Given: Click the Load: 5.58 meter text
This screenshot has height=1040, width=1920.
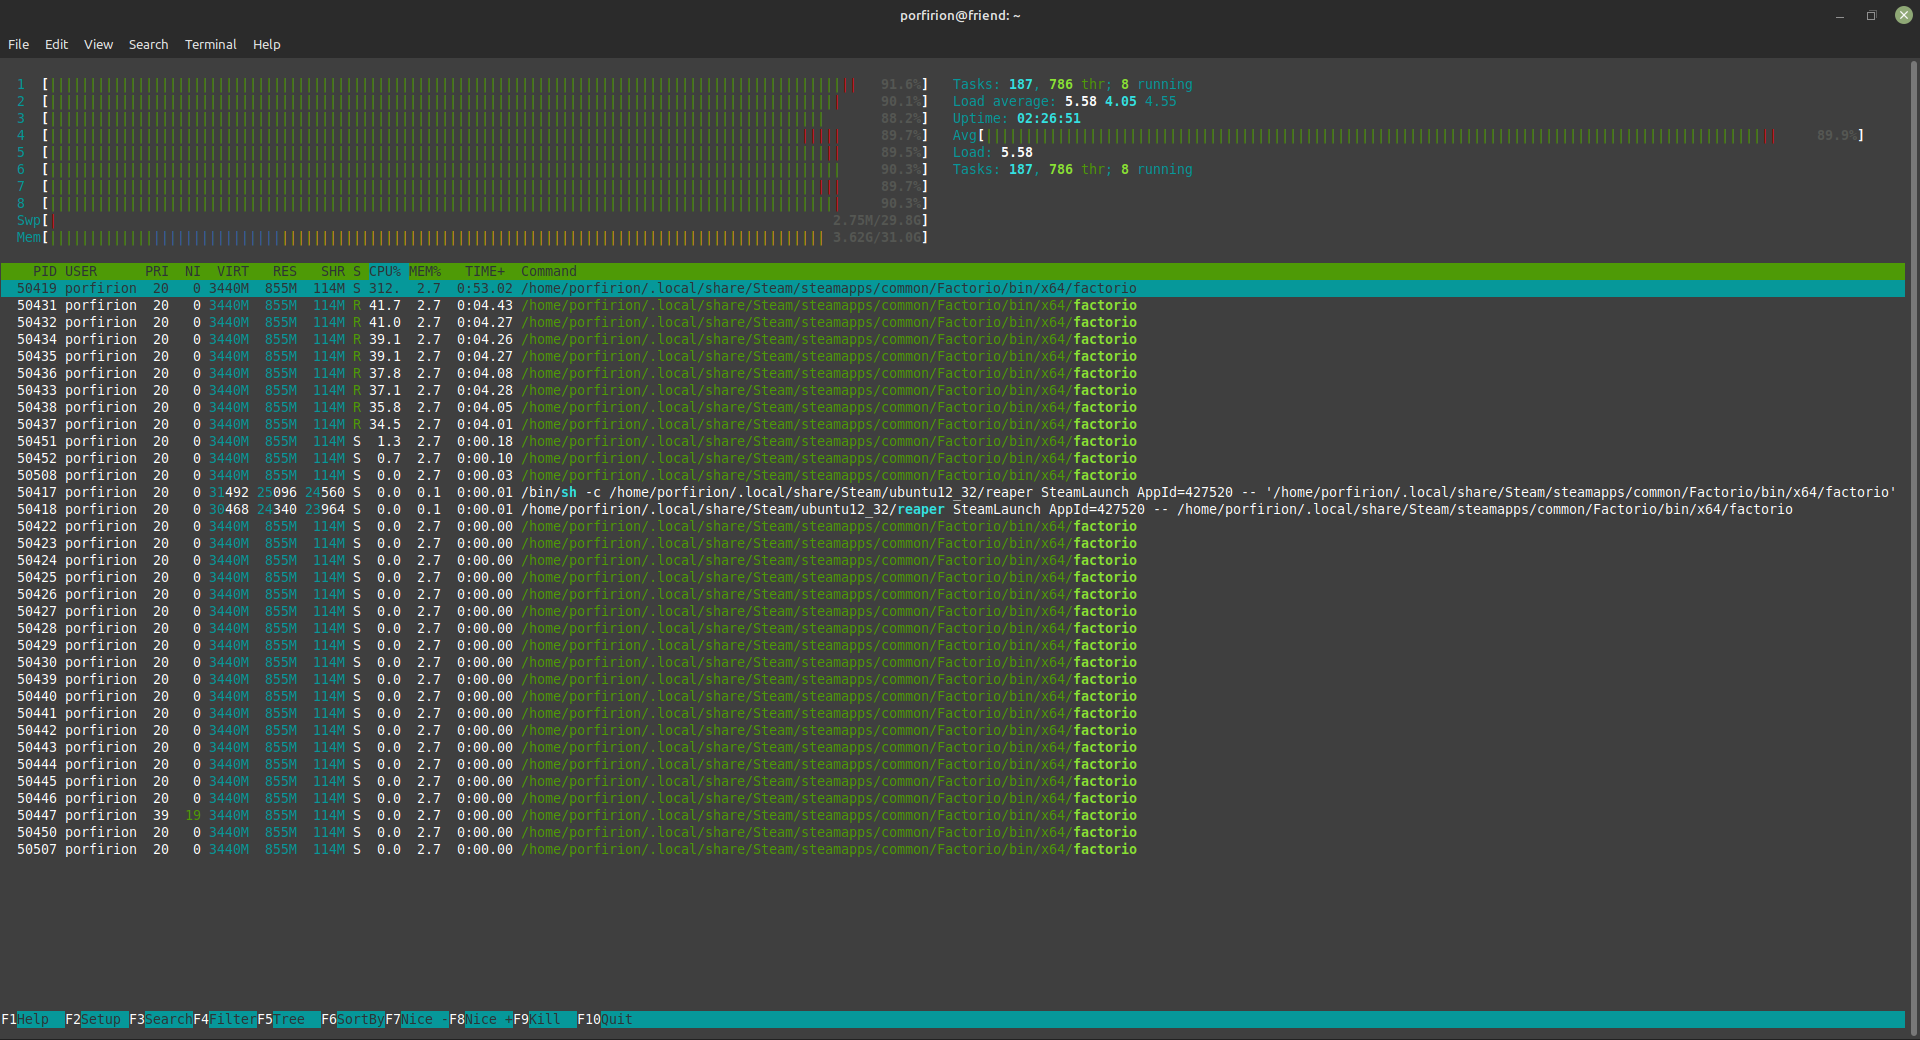Looking at the screenshot, I should pyautogui.click(x=992, y=152).
